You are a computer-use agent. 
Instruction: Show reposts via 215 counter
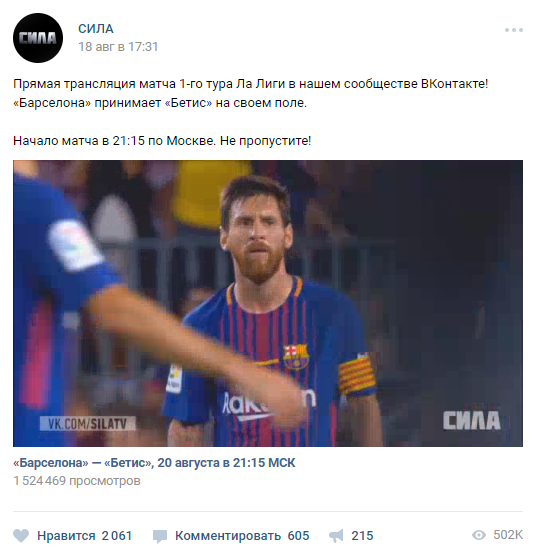point(362,536)
